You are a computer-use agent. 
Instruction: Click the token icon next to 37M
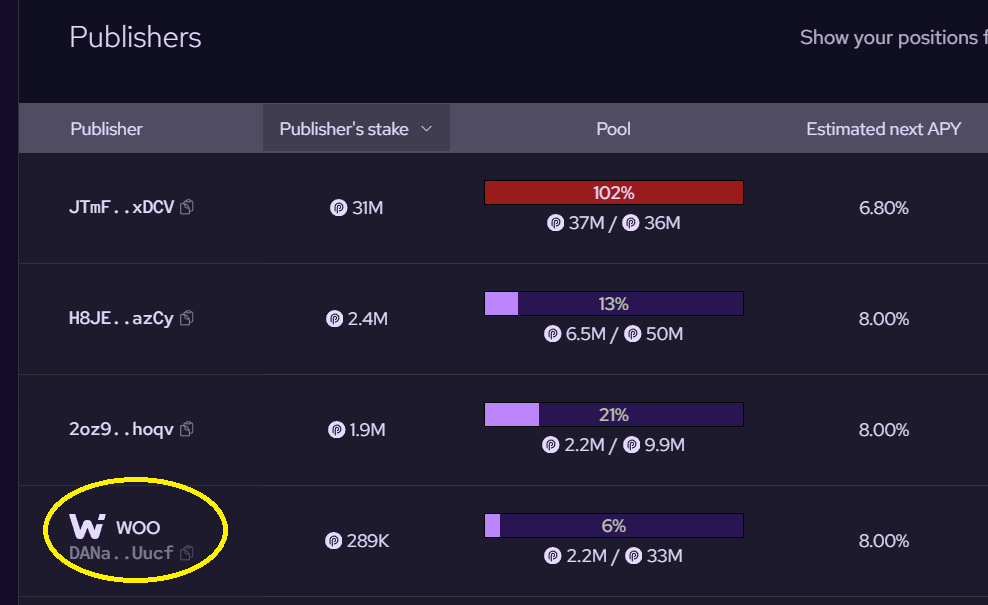(x=555, y=223)
